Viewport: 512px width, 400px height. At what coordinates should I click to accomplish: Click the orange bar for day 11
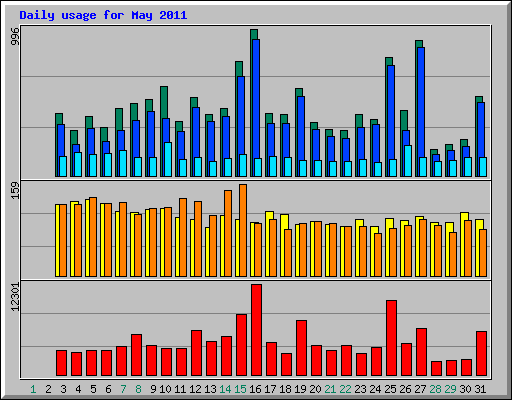tap(183, 237)
